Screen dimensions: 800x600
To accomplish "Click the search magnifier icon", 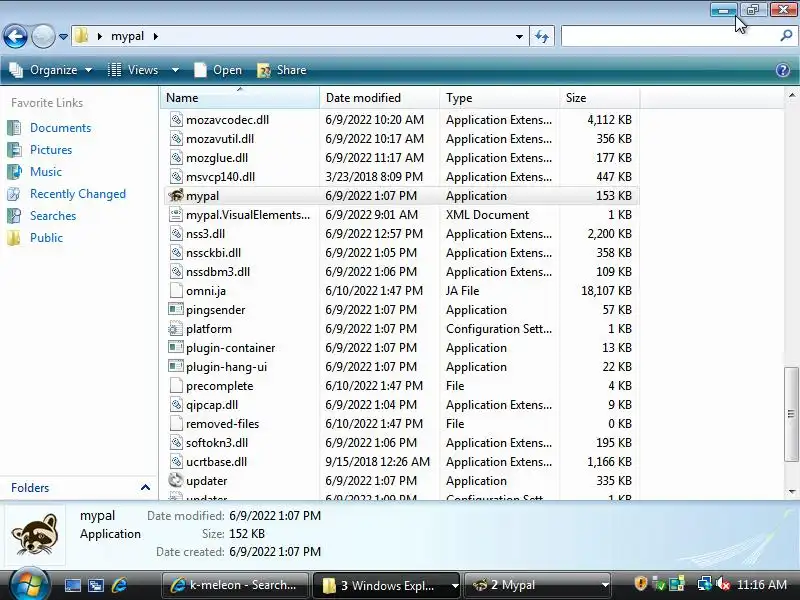I will click(x=786, y=36).
